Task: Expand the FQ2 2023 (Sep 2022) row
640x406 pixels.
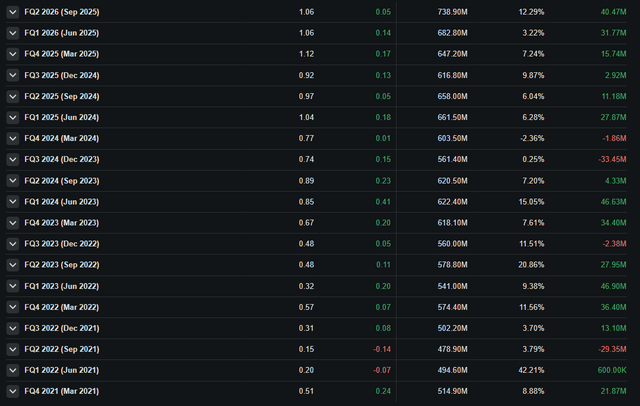Action: (13, 265)
